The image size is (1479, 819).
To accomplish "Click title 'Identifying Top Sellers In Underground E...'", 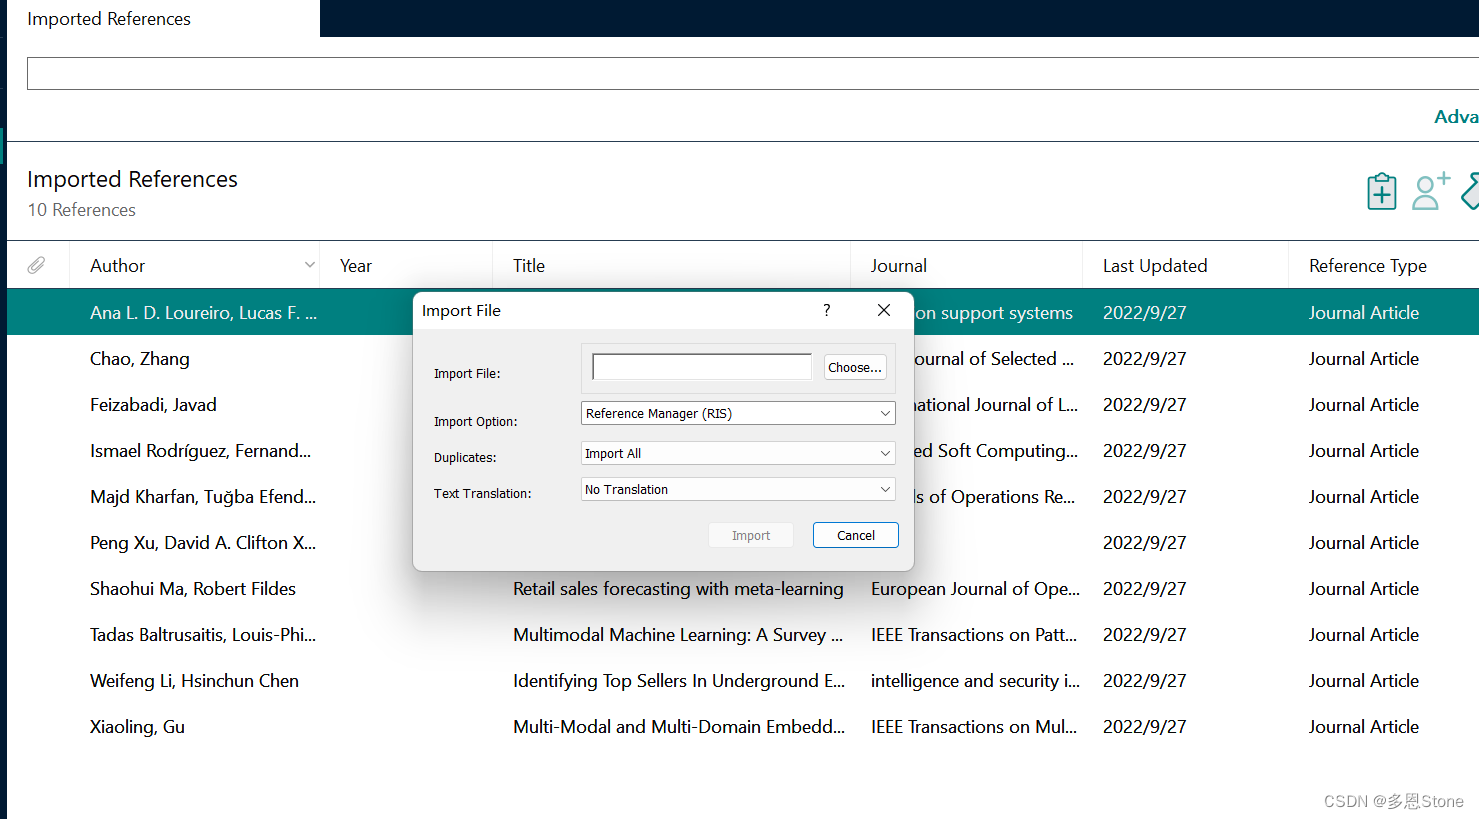I will (679, 681).
